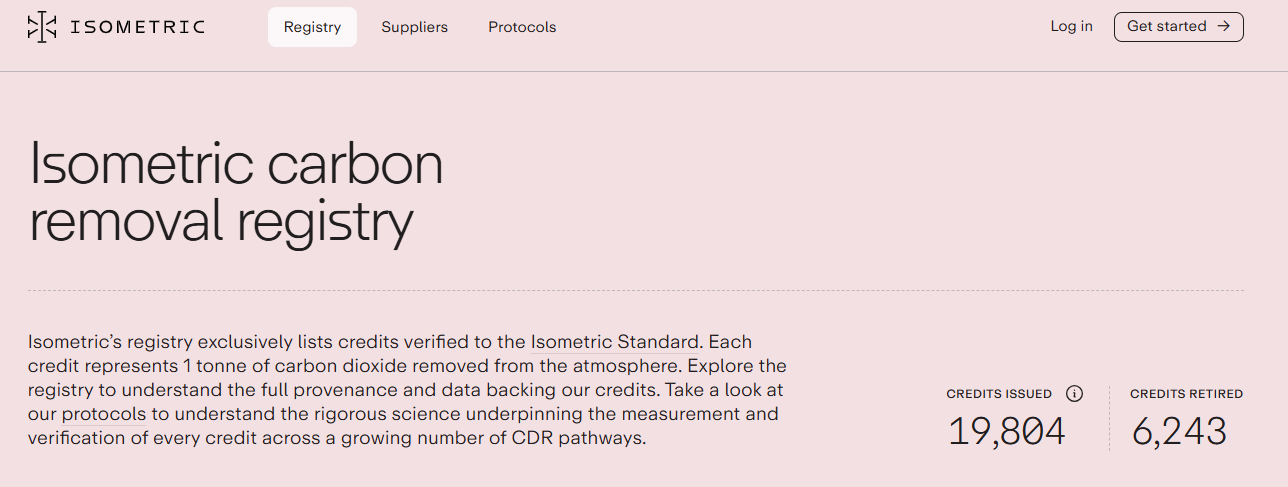Screen dimensions: 1288x487
Task: Click the ISOMETRIC wordmark in the header
Action: click(138, 27)
